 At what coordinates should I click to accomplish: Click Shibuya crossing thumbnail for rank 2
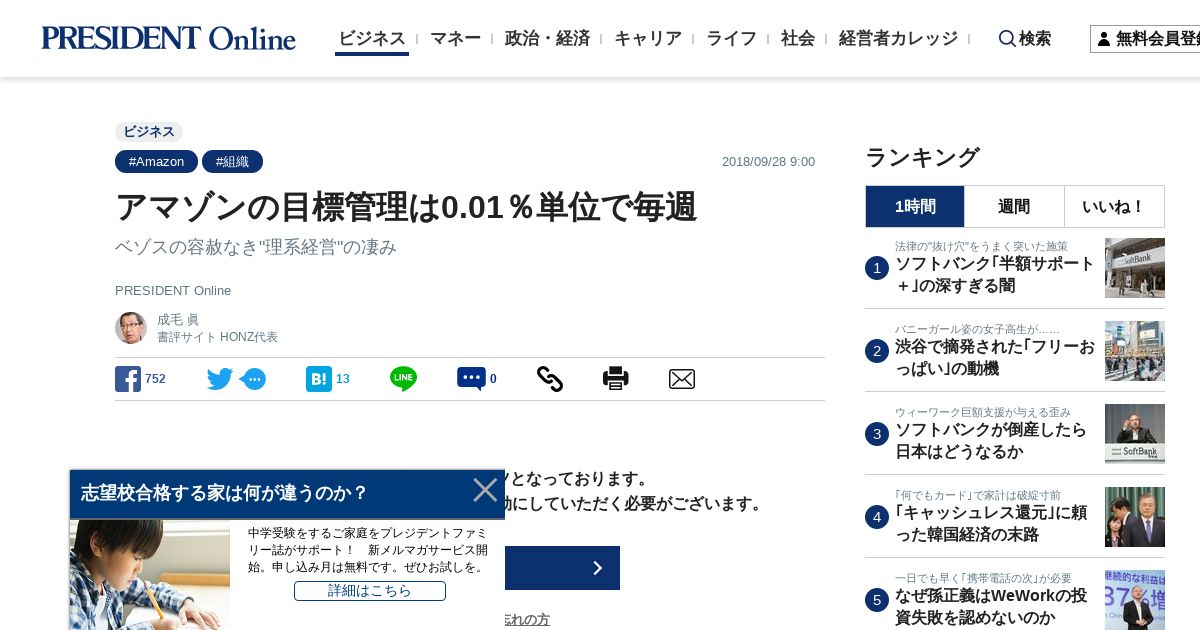[x=1135, y=351]
